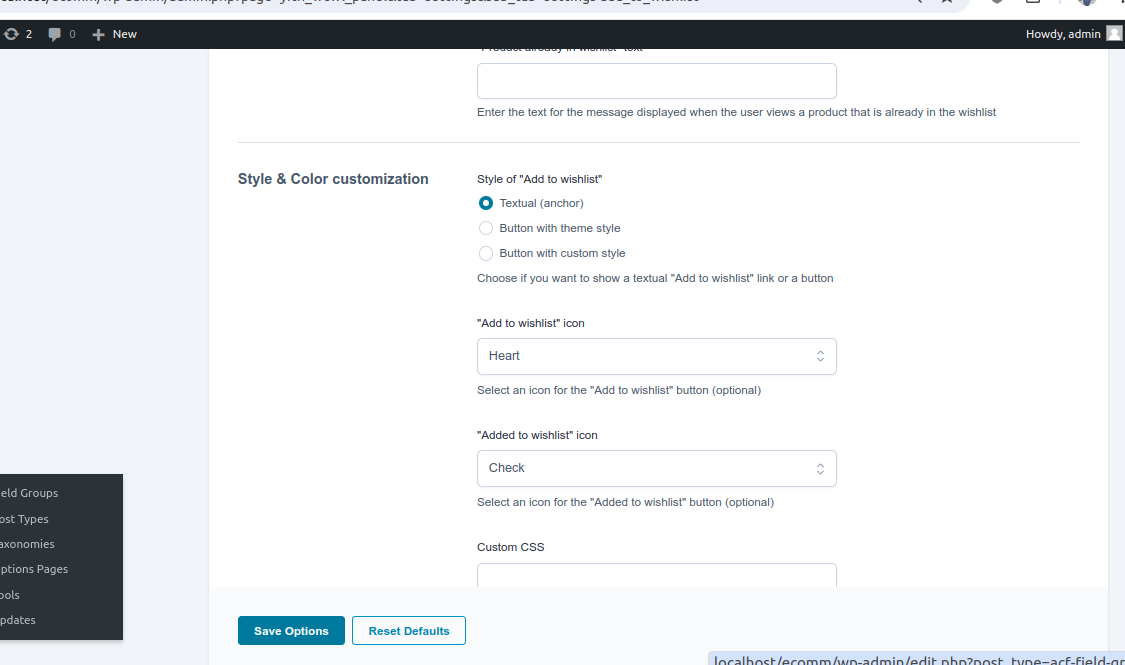Click the "Added to wishlist" icon label
The width and height of the screenshot is (1125, 665).
point(537,435)
